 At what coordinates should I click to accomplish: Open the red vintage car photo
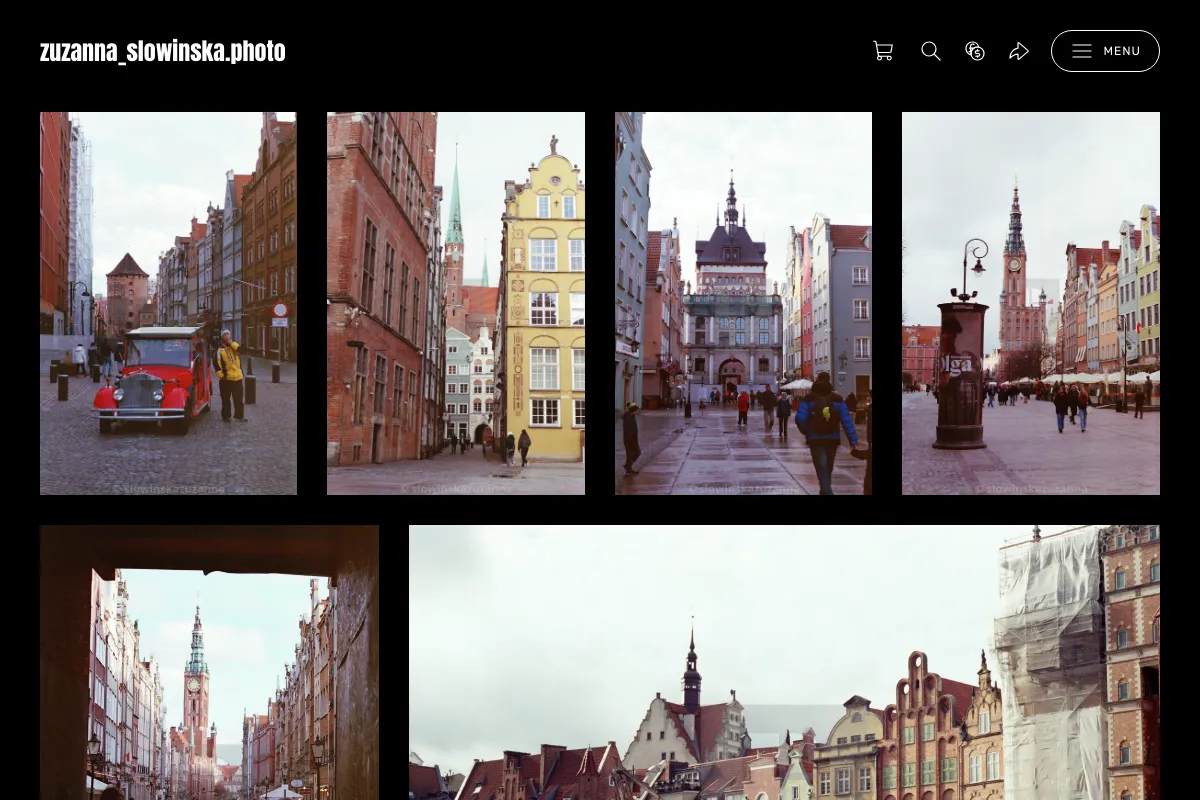pos(168,303)
